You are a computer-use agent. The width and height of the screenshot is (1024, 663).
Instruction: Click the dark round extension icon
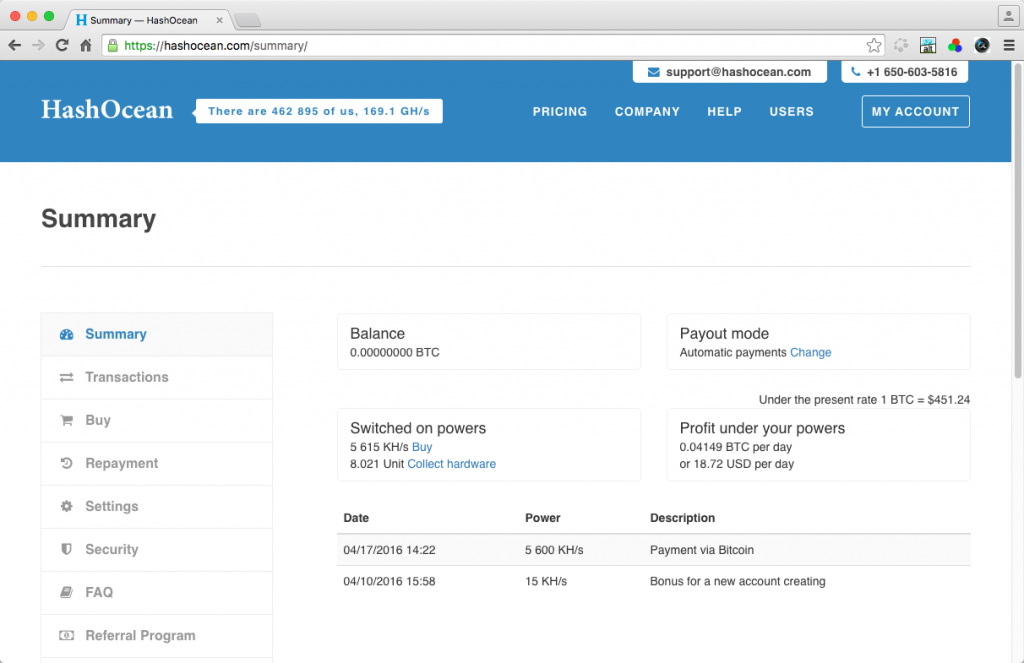(982, 45)
